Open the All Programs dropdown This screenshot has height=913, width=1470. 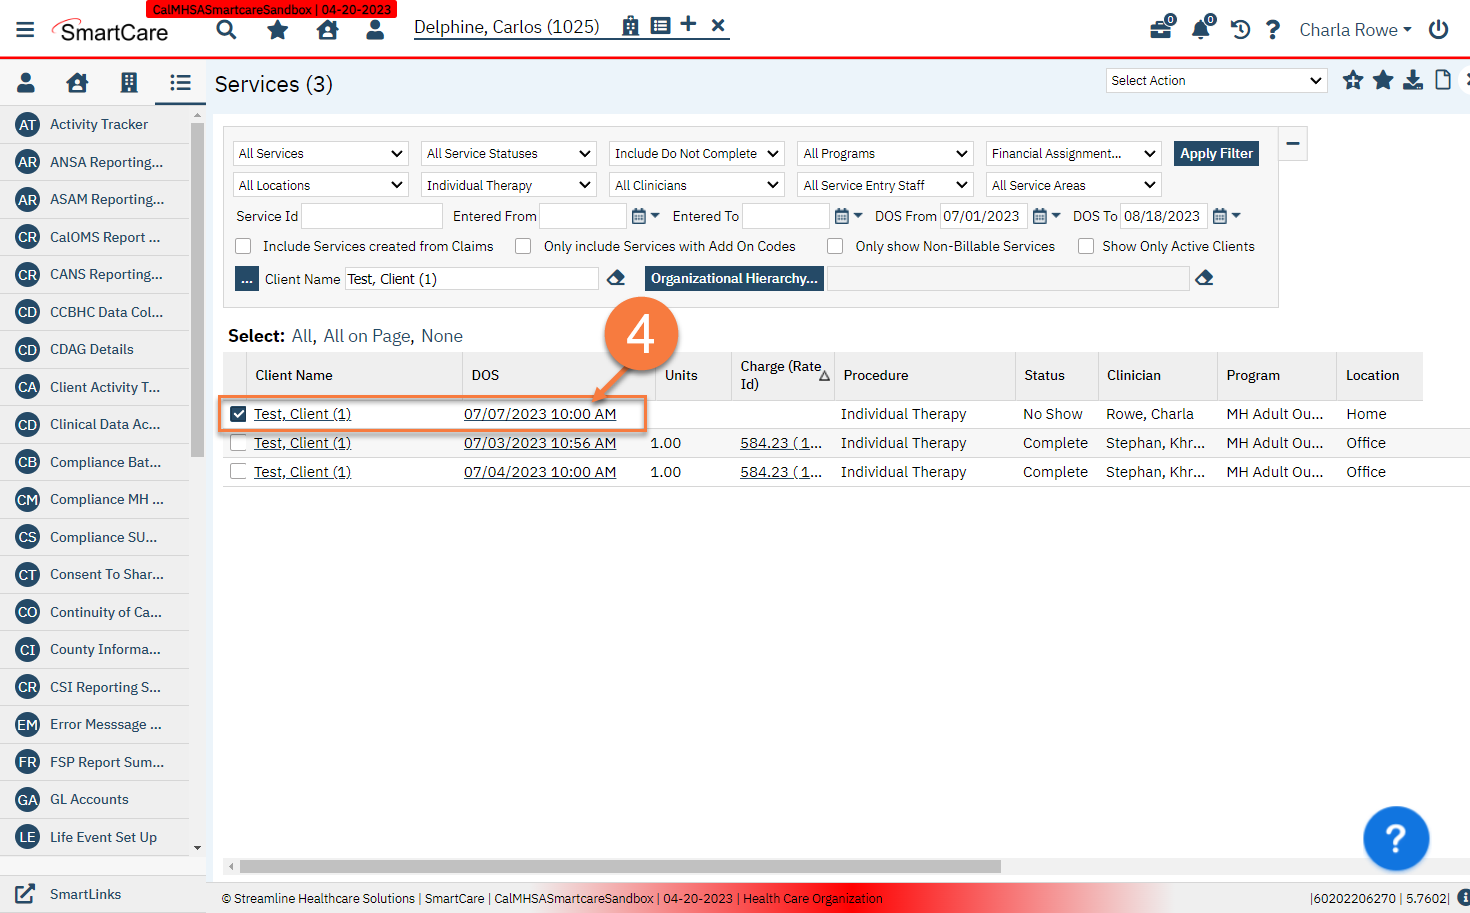coord(884,153)
